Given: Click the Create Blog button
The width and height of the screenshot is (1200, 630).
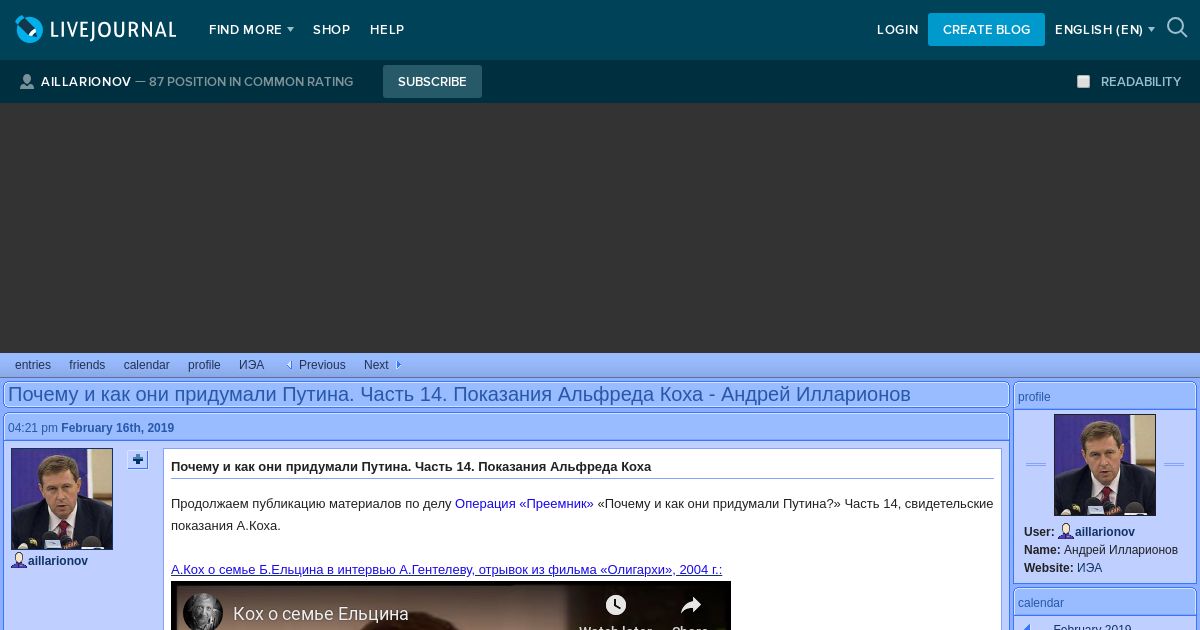Looking at the screenshot, I should click(986, 30).
